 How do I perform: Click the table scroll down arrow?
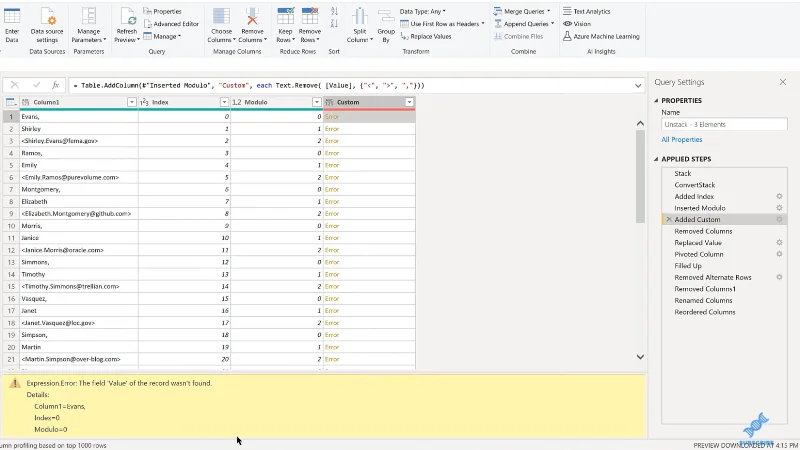click(x=640, y=357)
